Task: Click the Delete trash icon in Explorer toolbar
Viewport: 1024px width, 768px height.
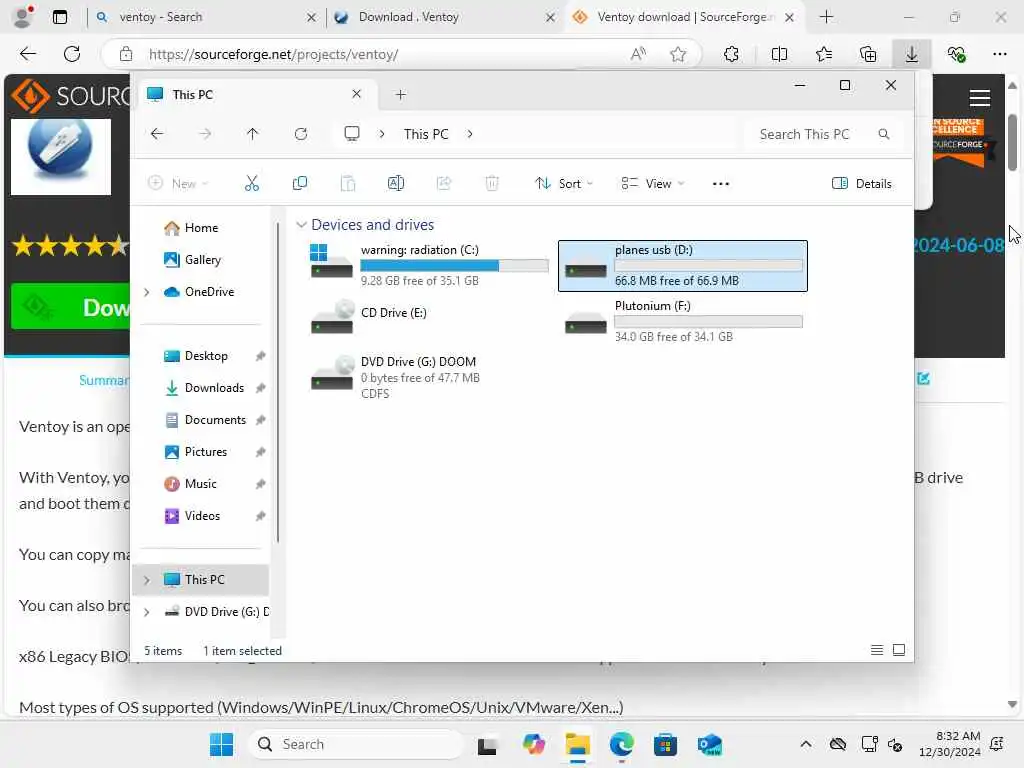Action: [x=492, y=184]
